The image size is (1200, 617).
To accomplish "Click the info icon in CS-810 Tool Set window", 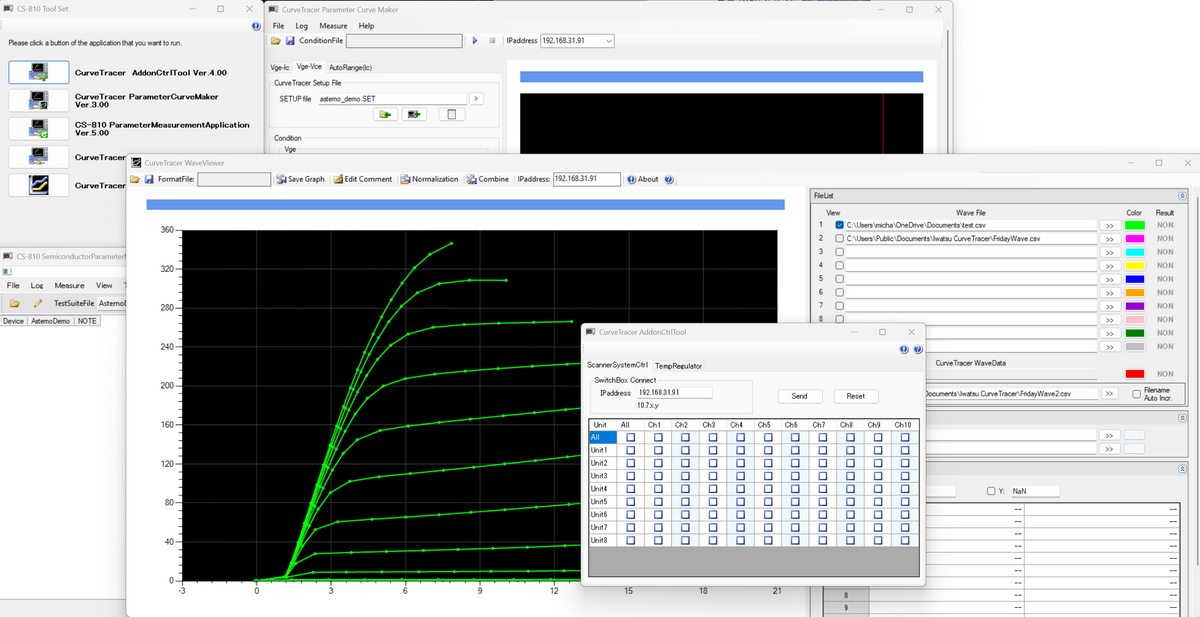I will click(x=256, y=26).
